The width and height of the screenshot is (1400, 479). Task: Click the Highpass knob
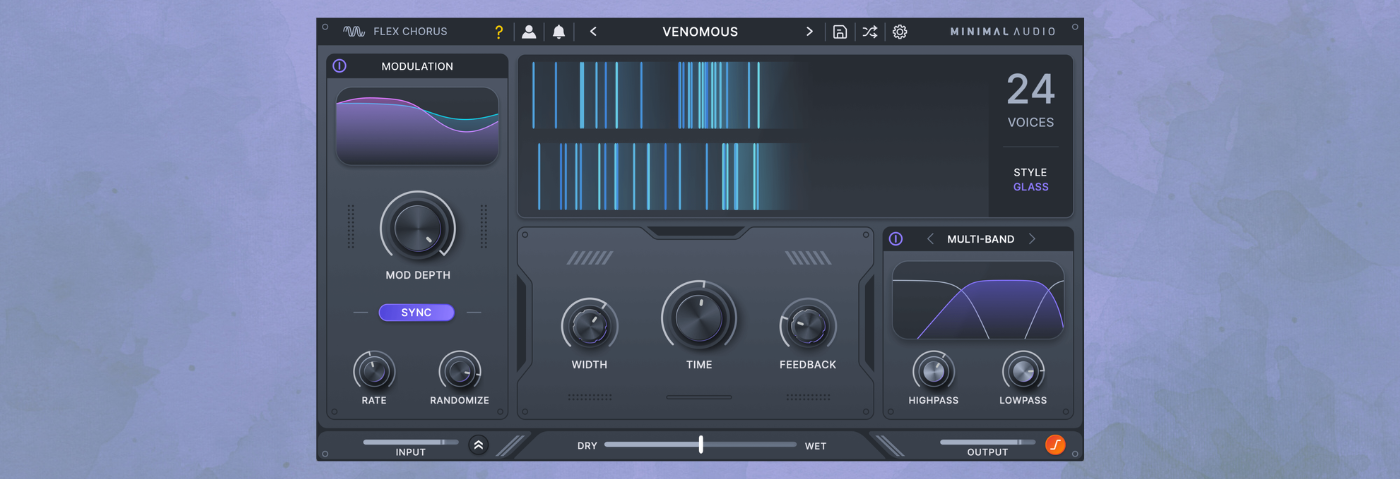click(x=933, y=372)
